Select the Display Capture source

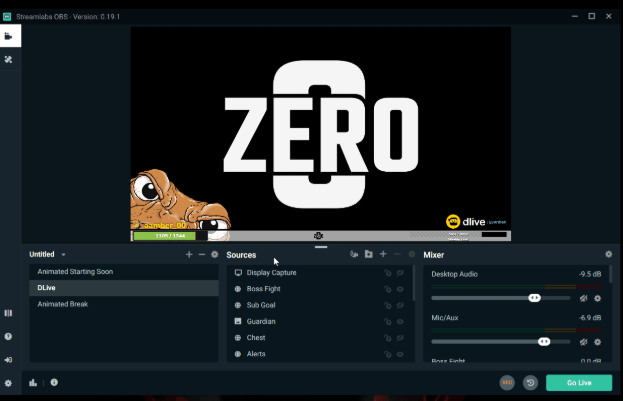(x=320, y=273)
